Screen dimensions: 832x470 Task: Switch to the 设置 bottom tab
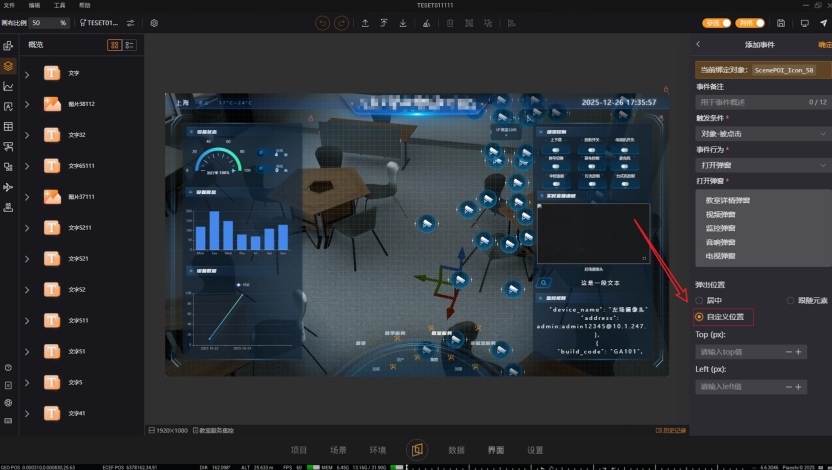pos(535,450)
